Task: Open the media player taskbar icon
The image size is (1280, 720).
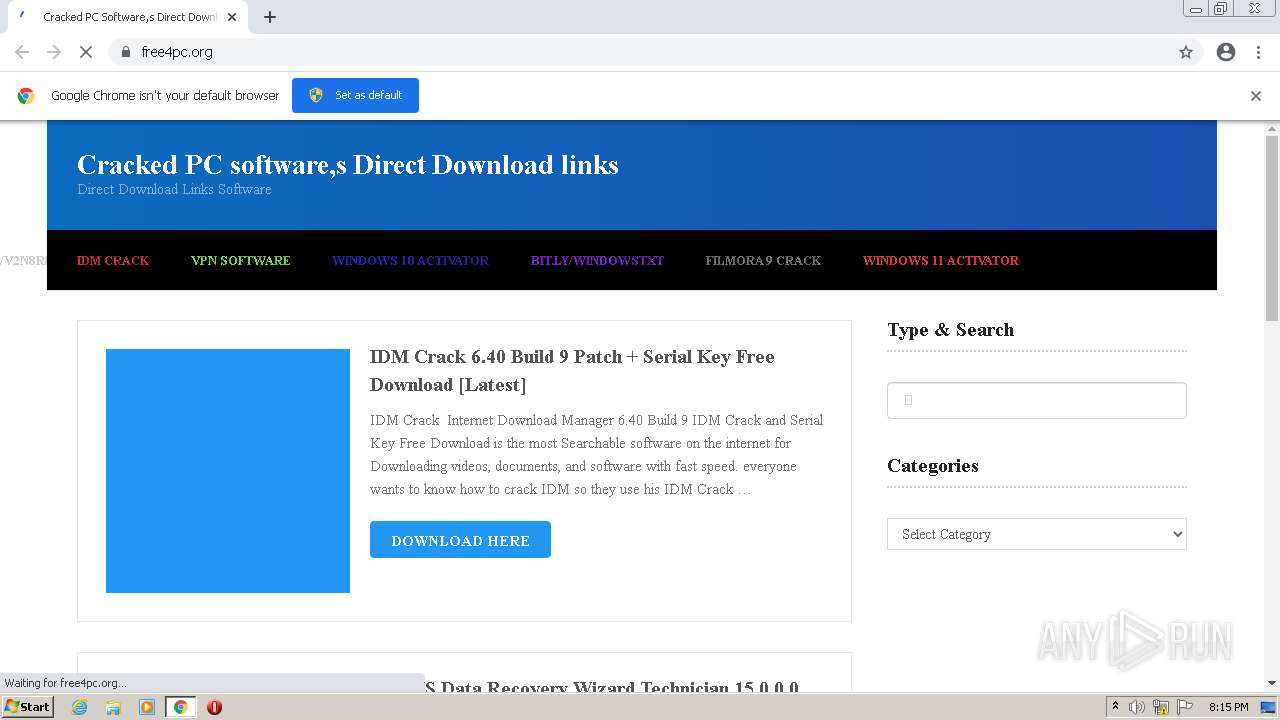Action: tap(147, 707)
